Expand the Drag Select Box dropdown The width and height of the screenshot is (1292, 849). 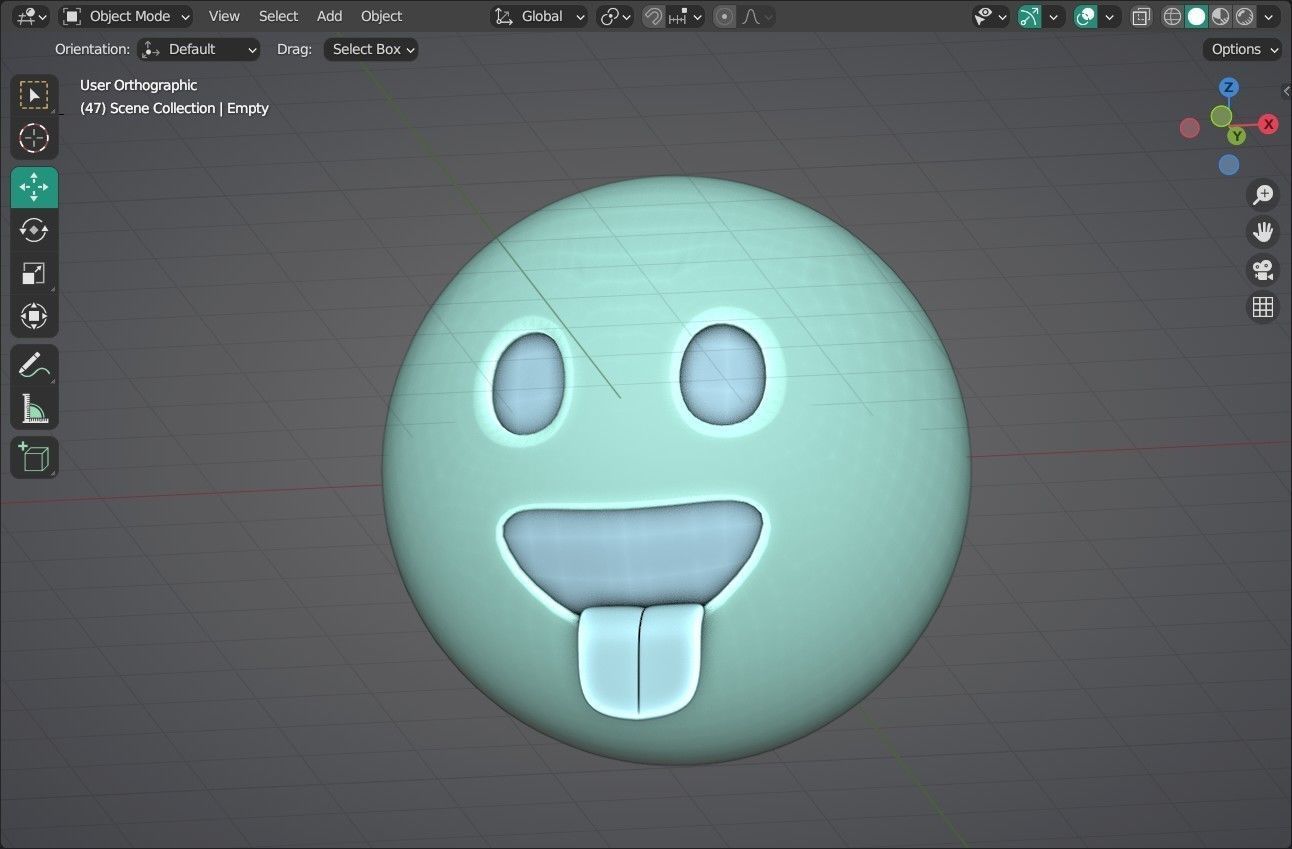coord(370,49)
